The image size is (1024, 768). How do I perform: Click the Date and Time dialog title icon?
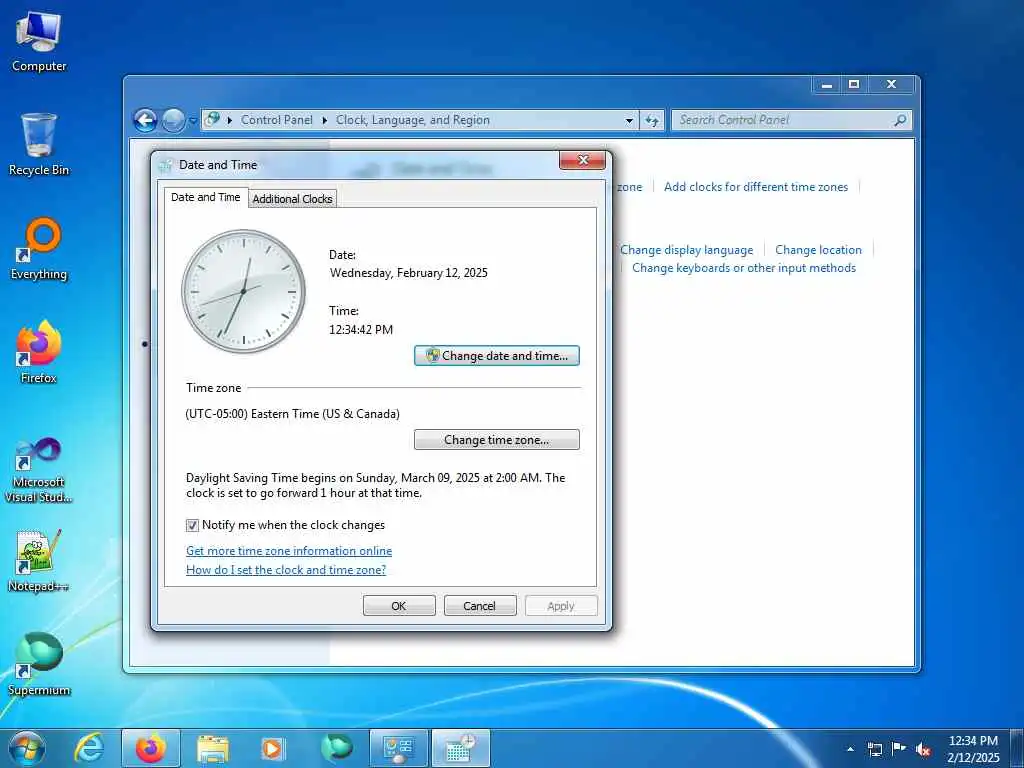pos(166,165)
